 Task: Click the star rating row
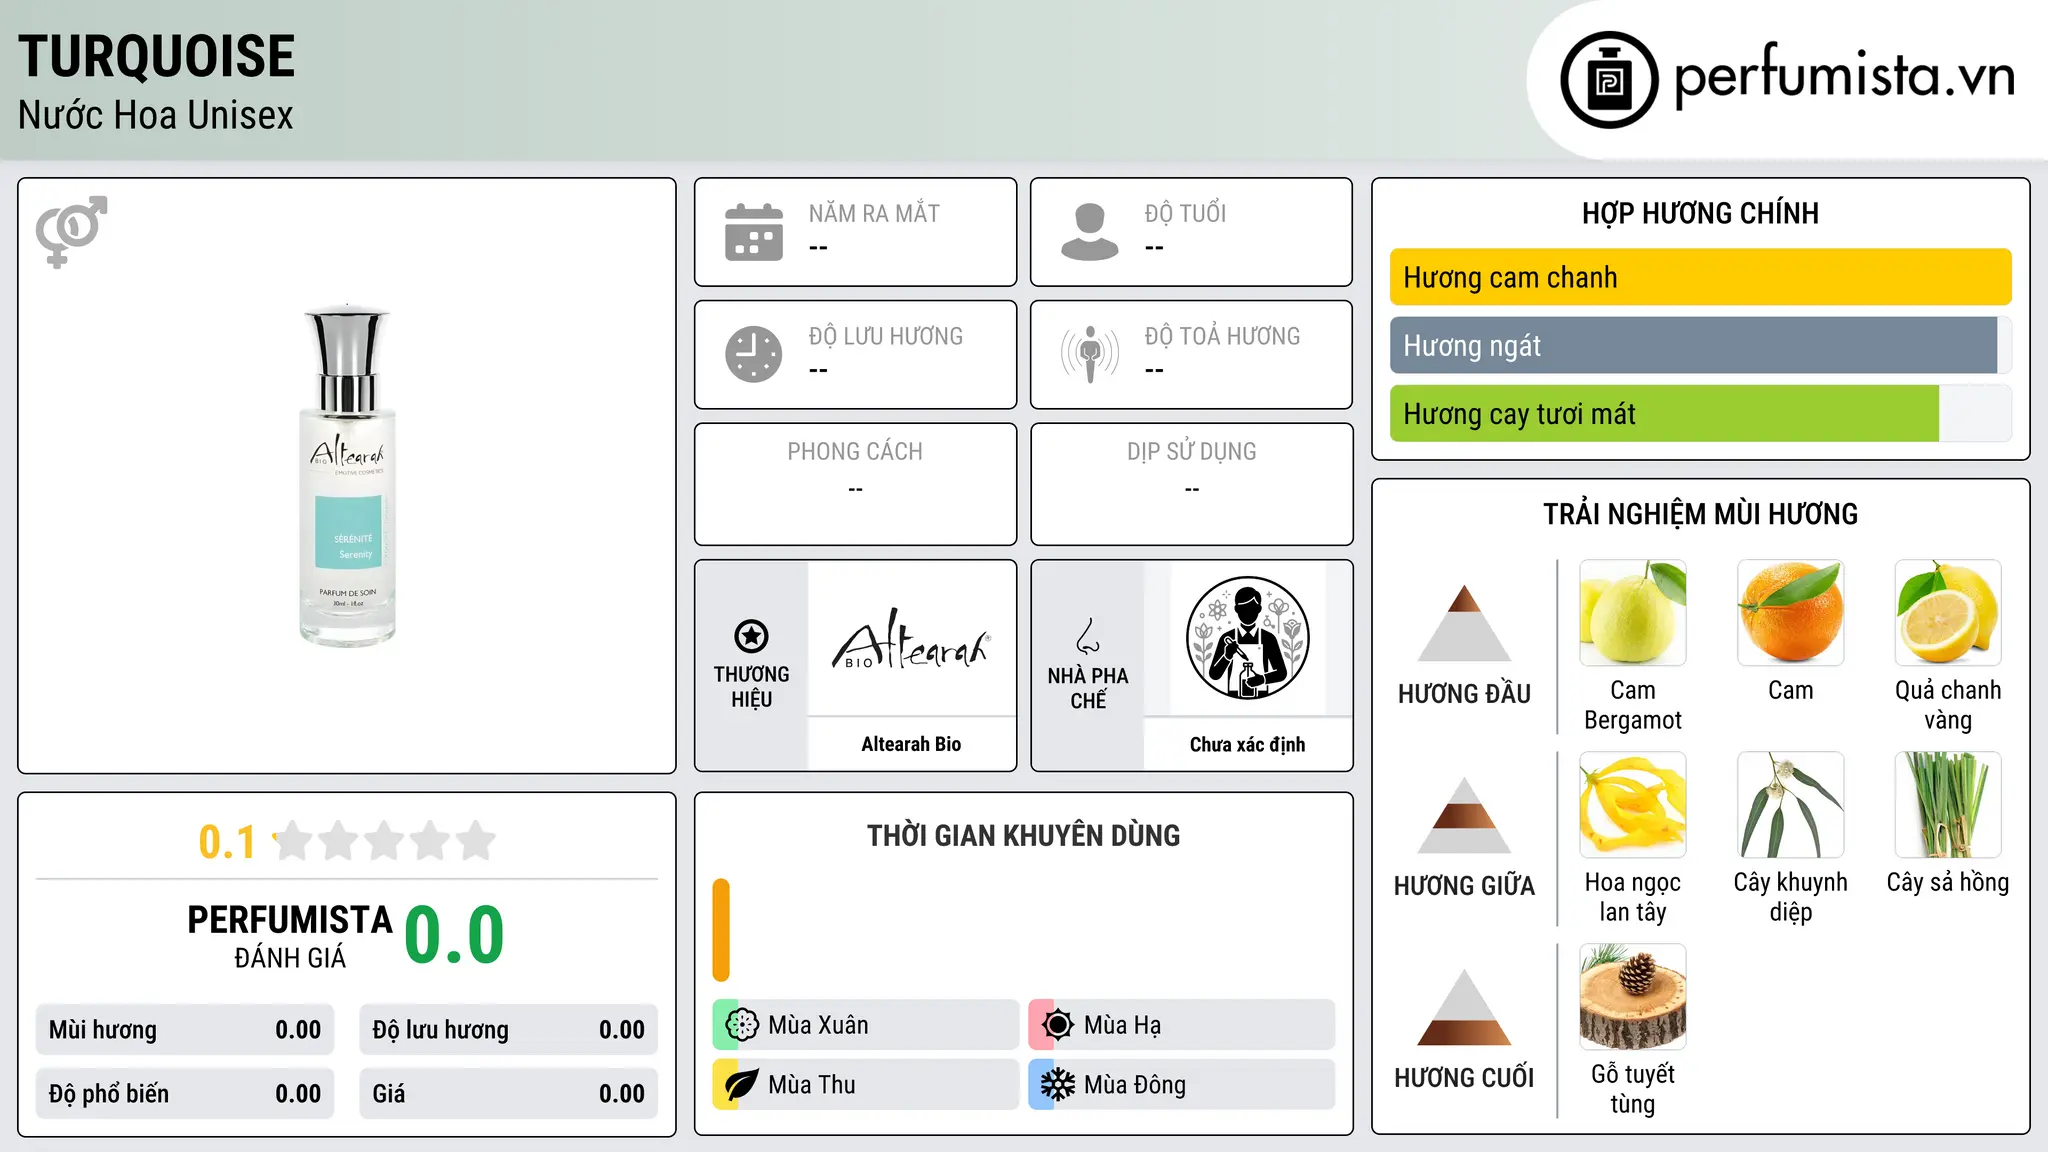tap(385, 841)
